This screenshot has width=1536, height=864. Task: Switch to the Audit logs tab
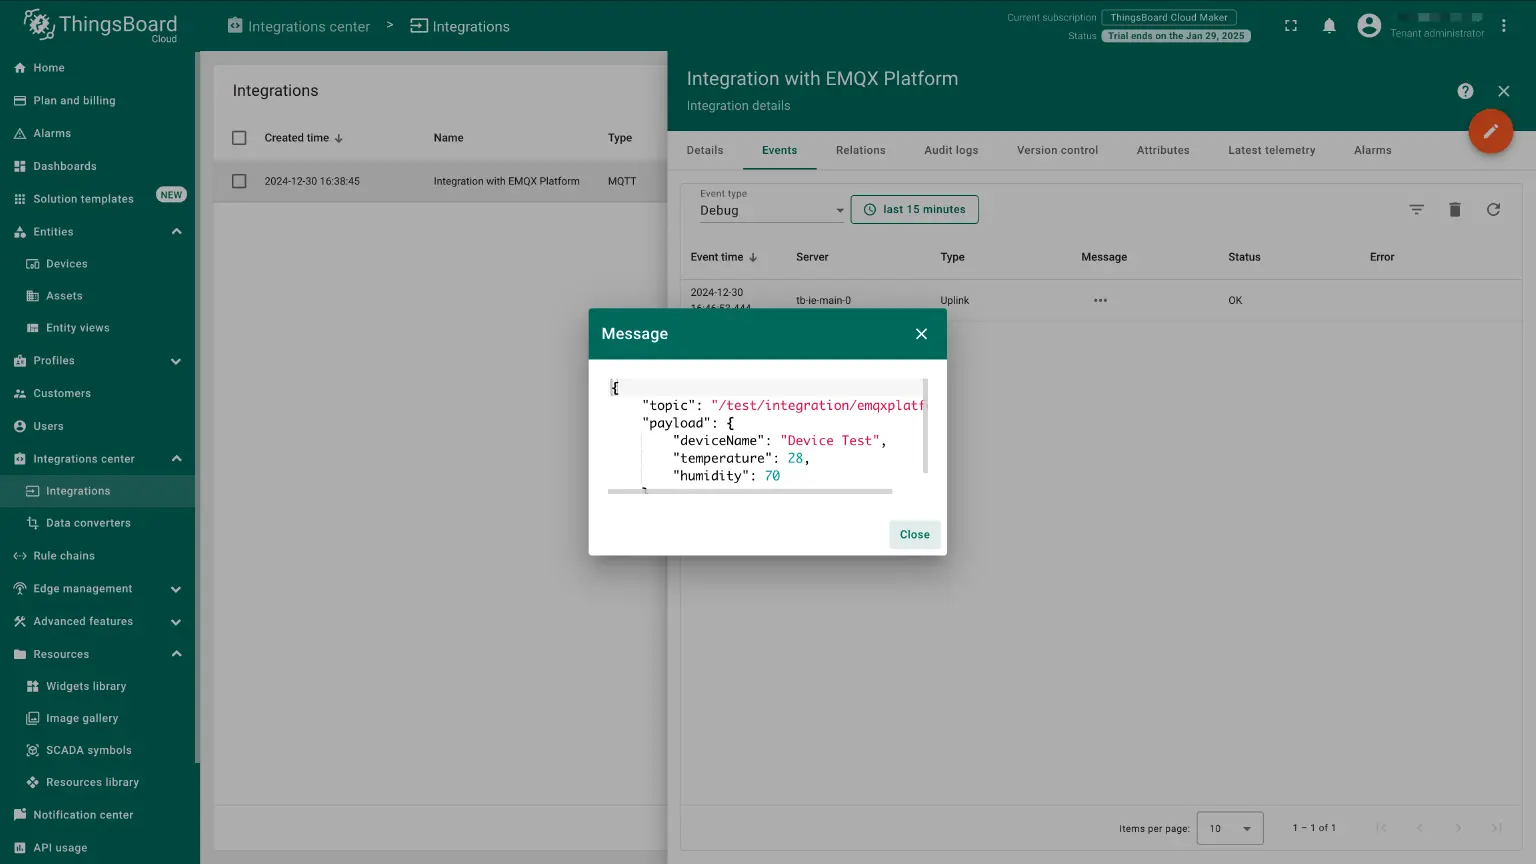[951, 150]
